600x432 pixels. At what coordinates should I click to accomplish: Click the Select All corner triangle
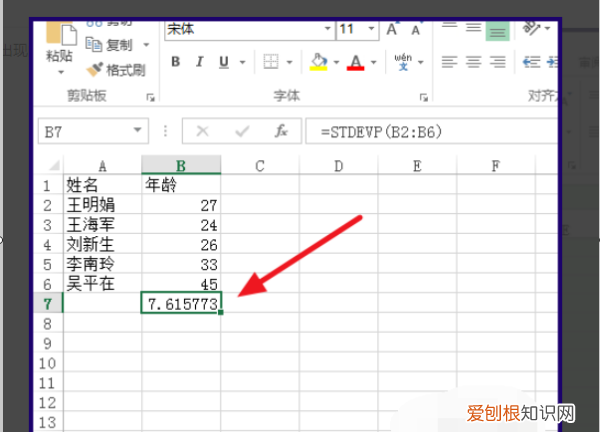point(54,165)
